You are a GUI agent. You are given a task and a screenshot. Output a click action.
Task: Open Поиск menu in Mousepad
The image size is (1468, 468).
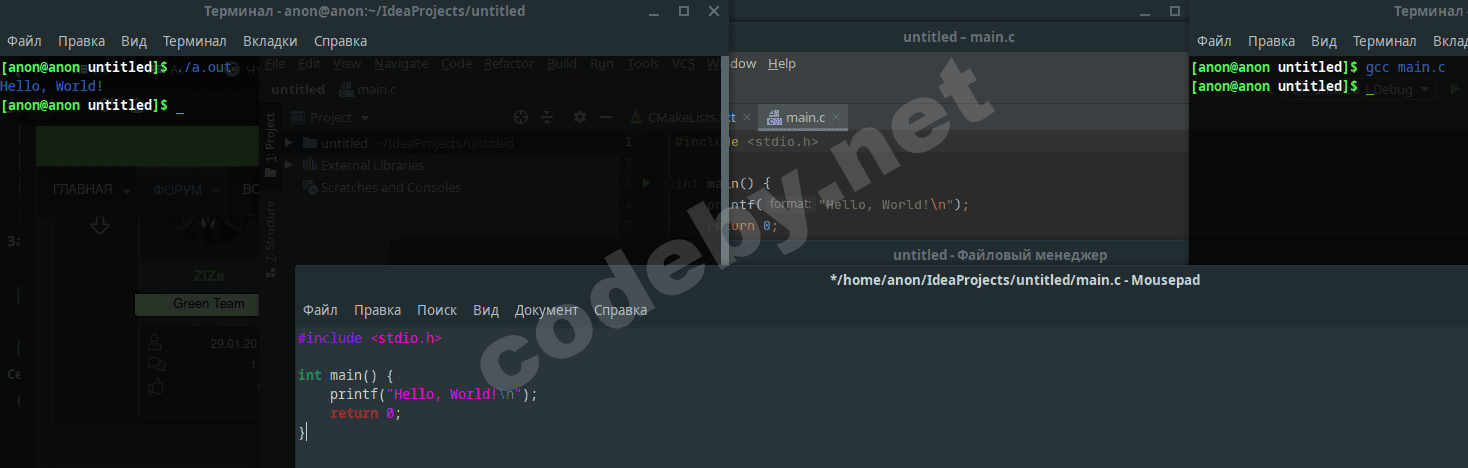coord(437,310)
